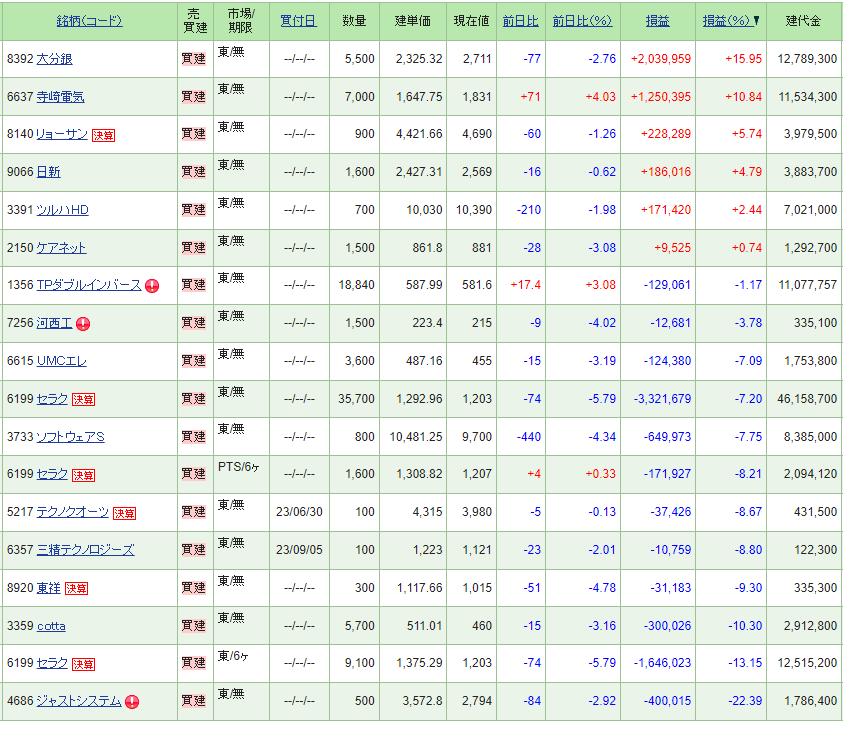Click the 損益(%) column header link
Viewport: 843px width, 729px height.
click(726, 21)
